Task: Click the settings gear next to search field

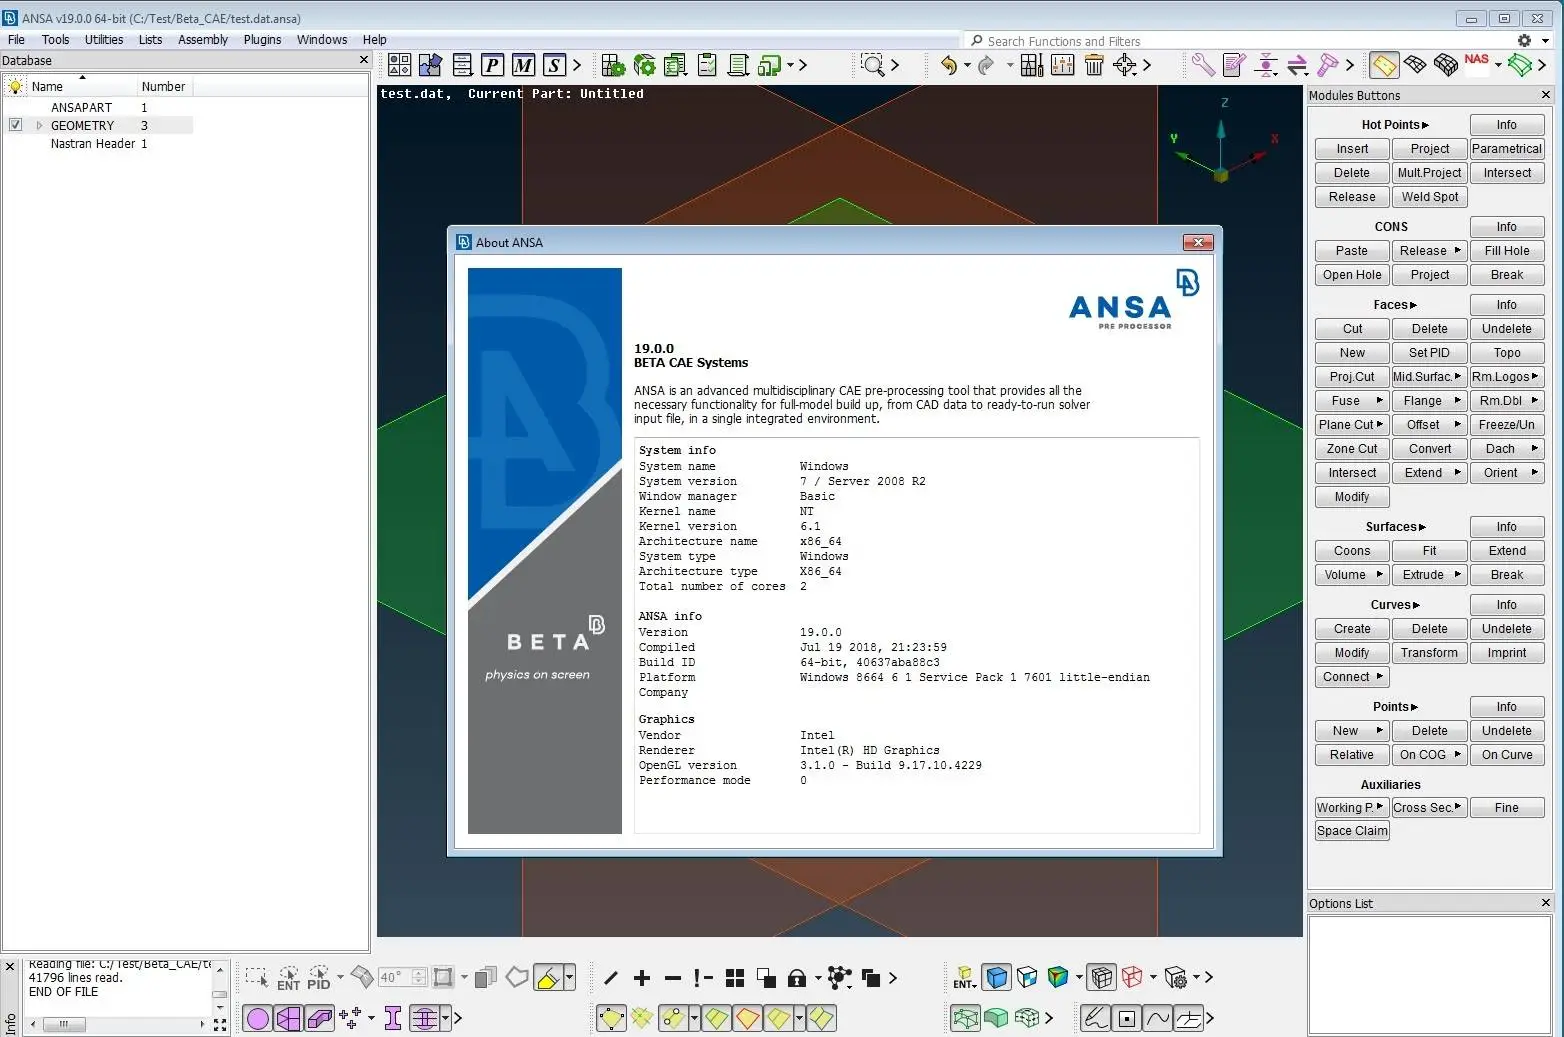Action: tap(1524, 41)
